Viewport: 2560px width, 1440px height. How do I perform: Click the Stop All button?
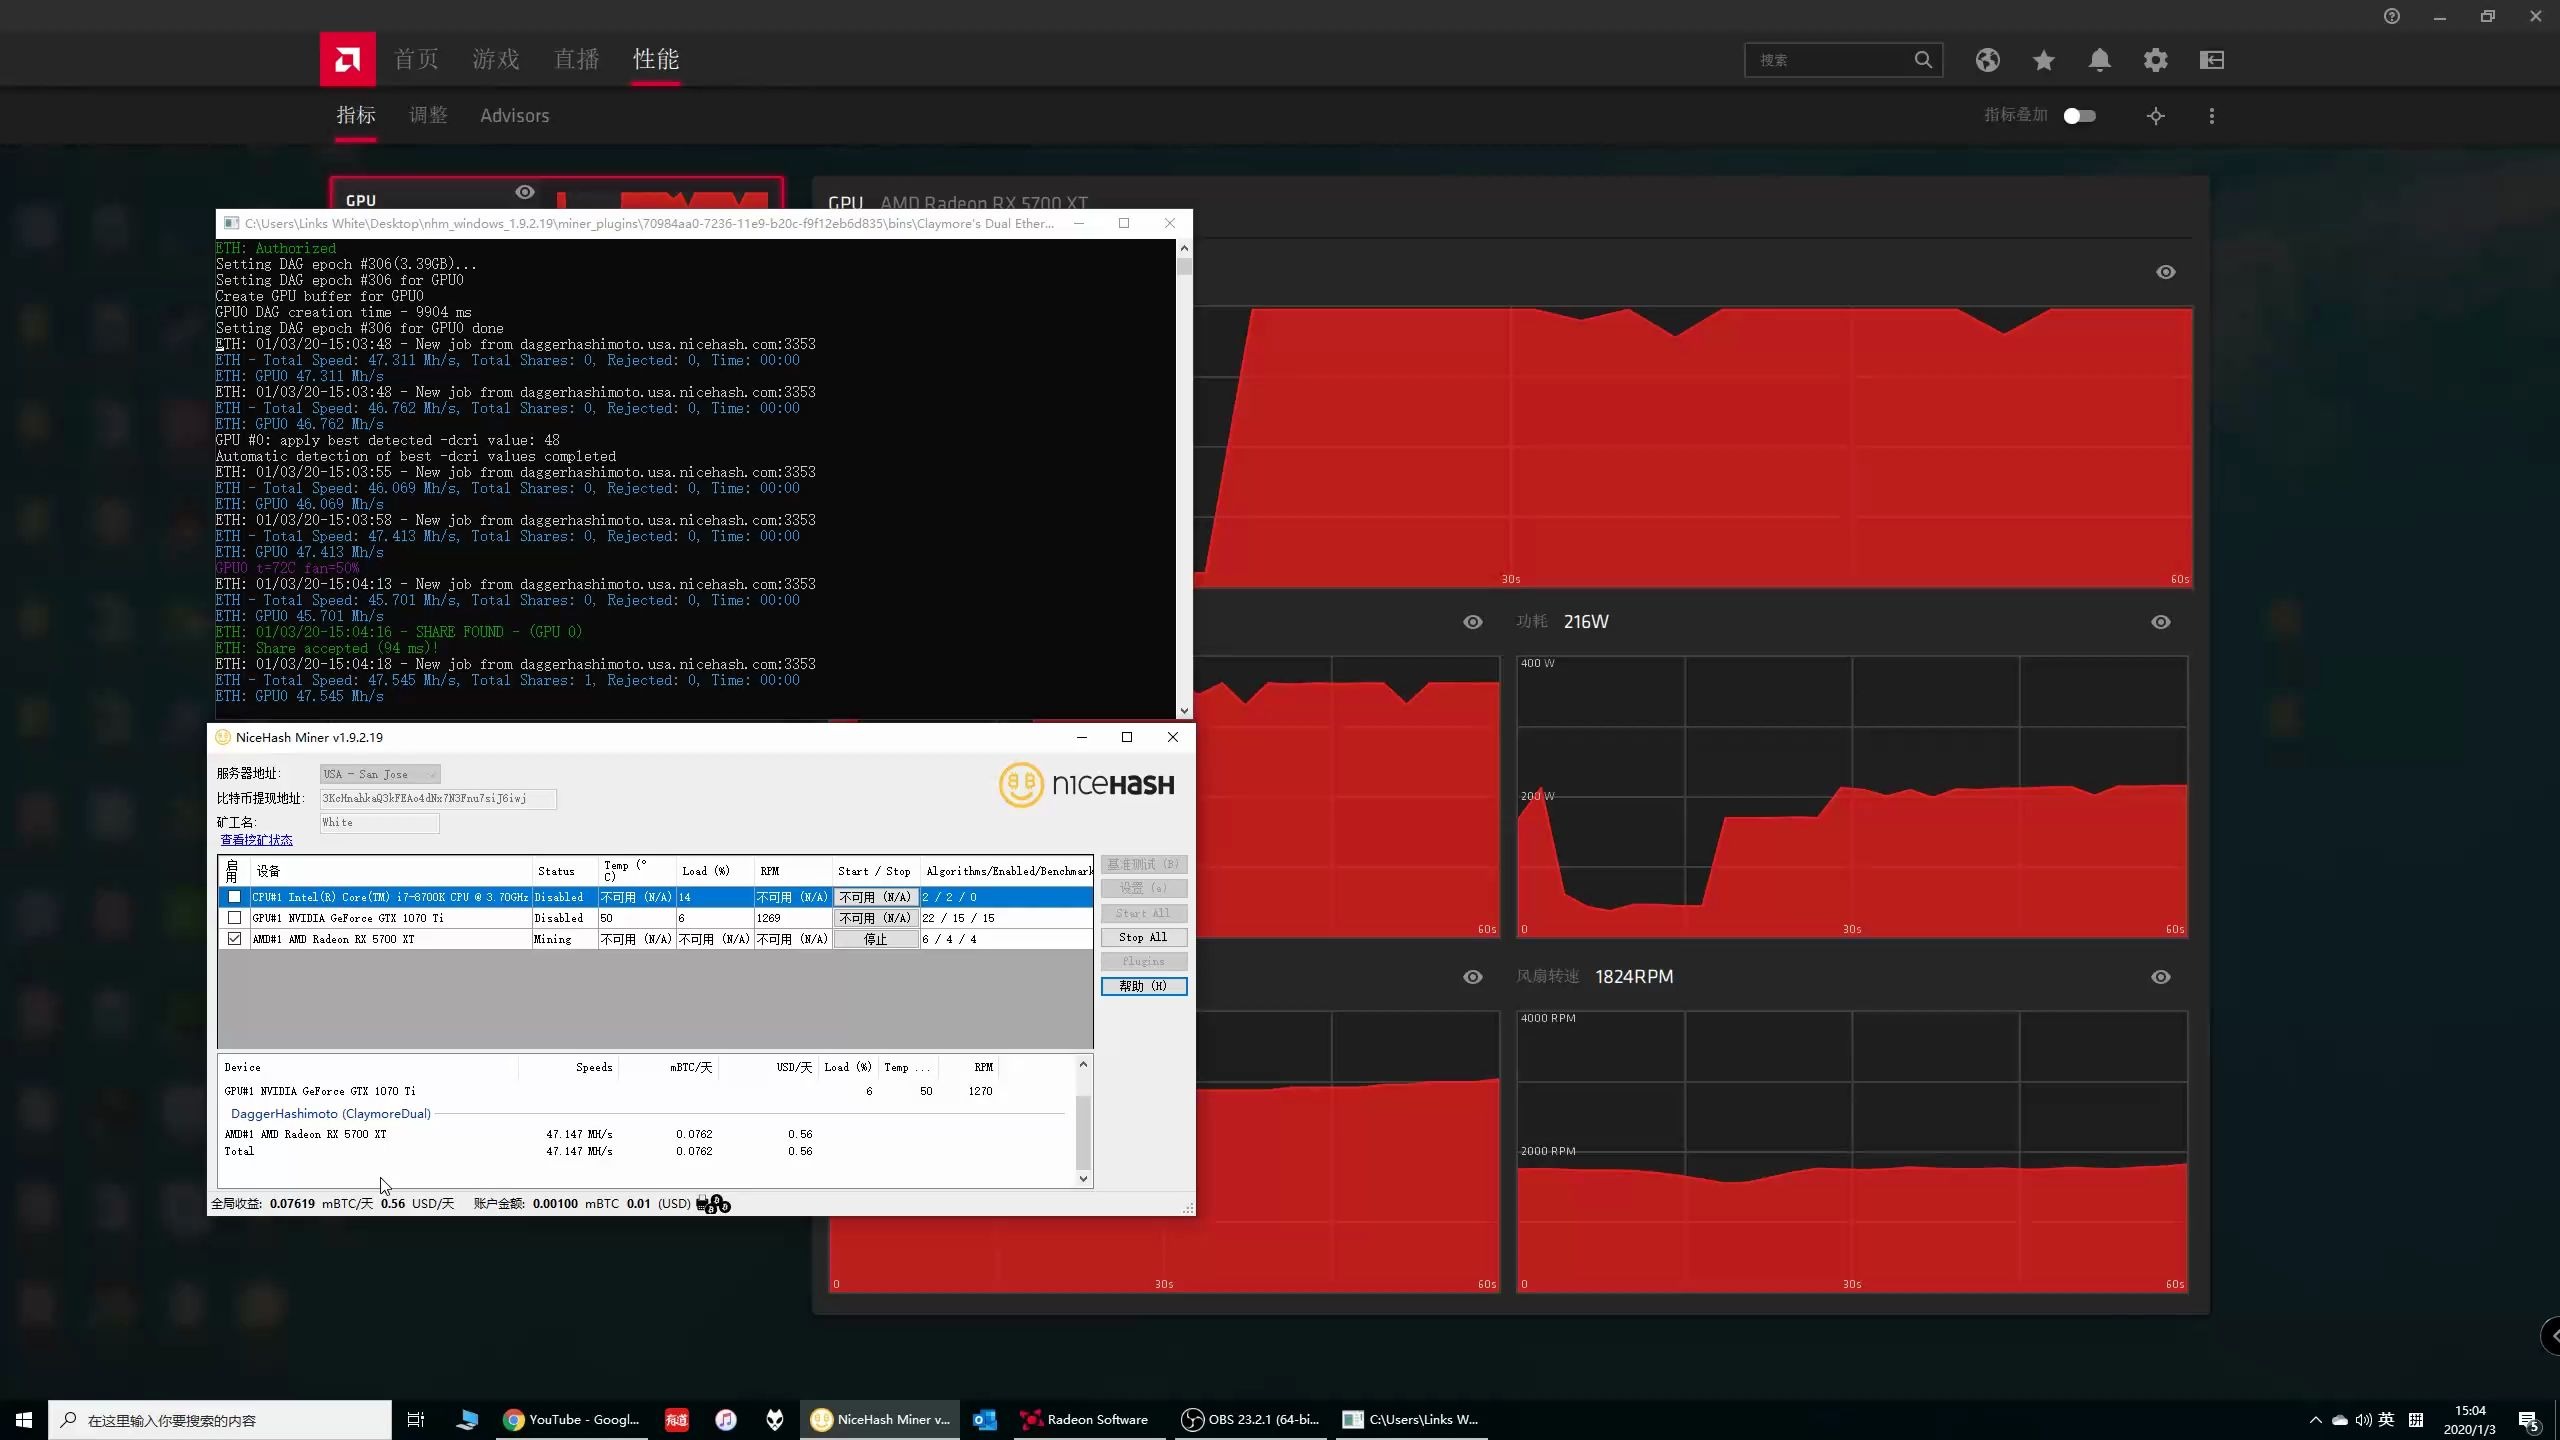pyautogui.click(x=1143, y=937)
